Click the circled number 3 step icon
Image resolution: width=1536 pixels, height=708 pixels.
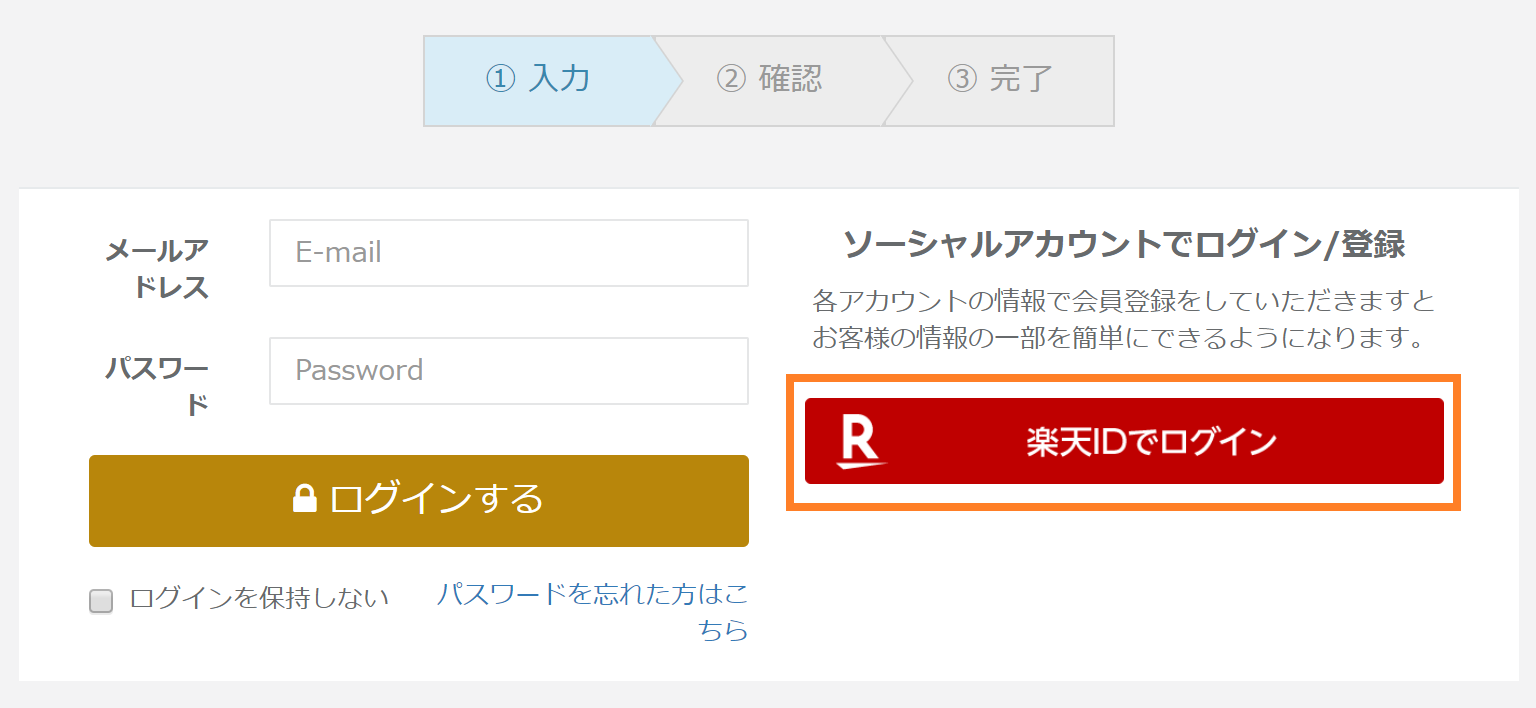tap(961, 79)
